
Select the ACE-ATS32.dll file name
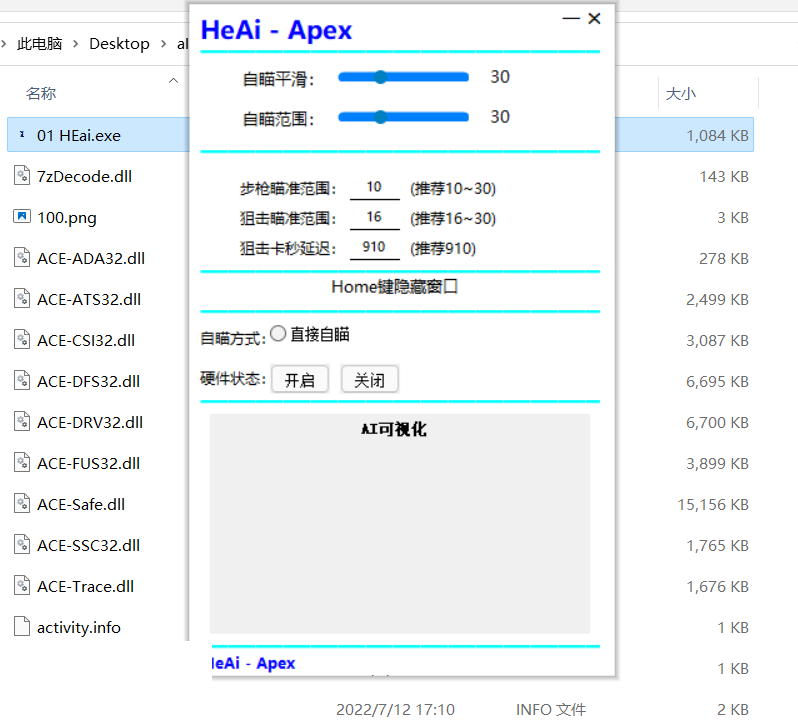(x=89, y=300)
